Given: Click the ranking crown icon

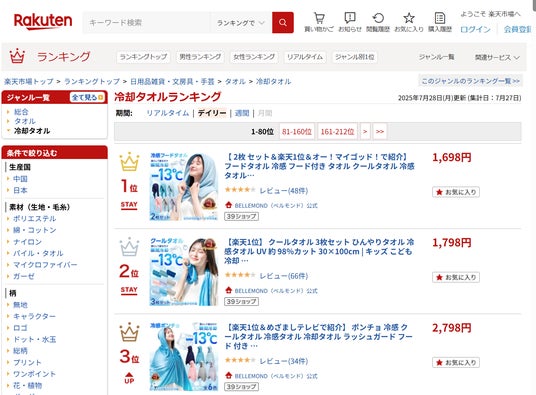Looking at the screenshot, I should click(x=17, y=56).
